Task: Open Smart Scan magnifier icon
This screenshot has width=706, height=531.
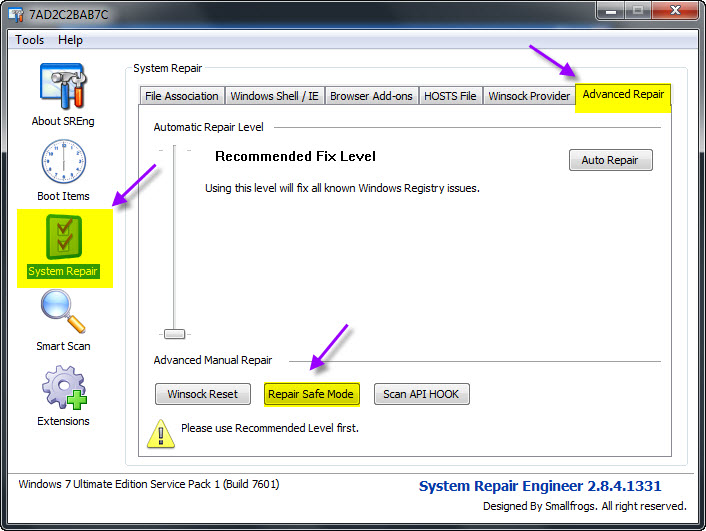Action: 63,311
